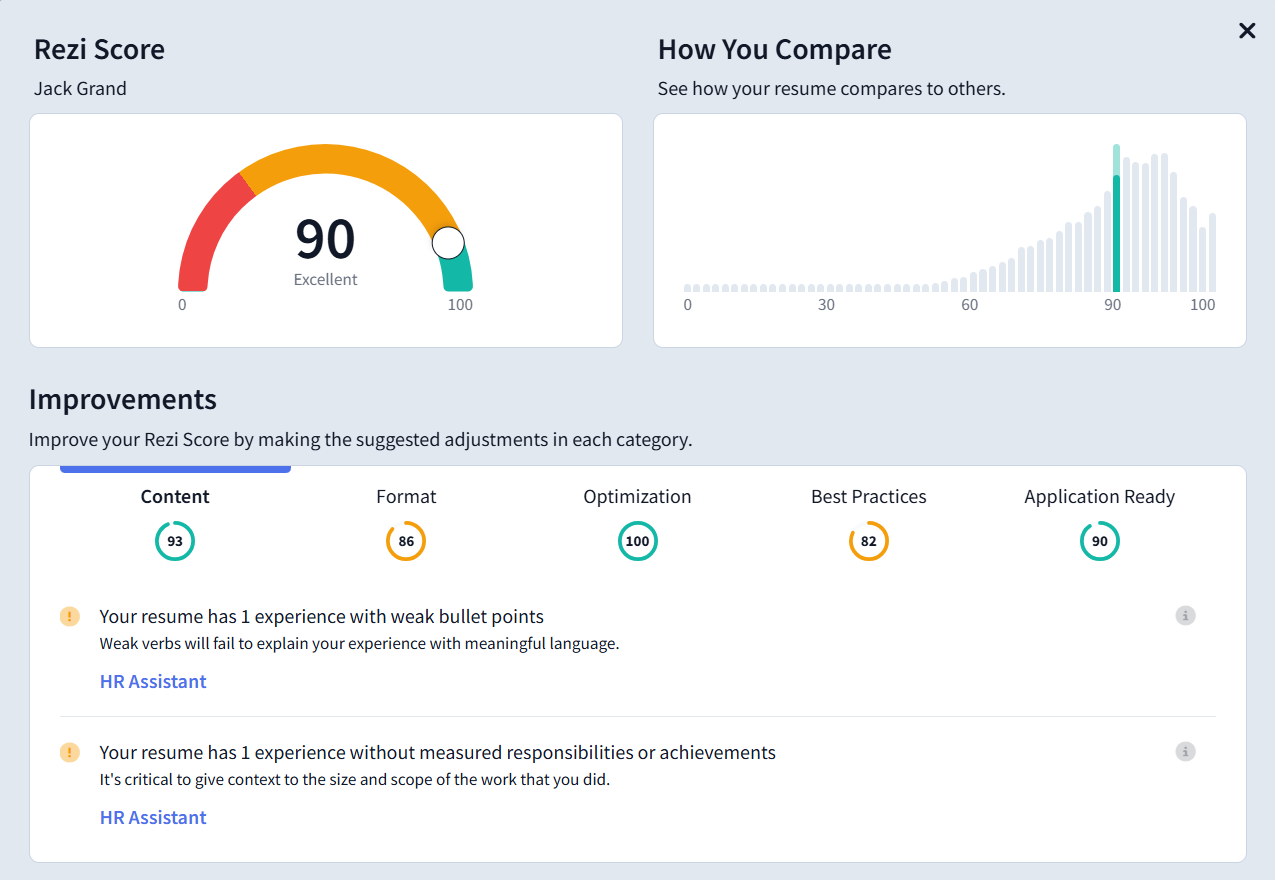Screen dimensions: 1275x880
Task: Click the teal segment of the gauge
Action: (458, 272)
